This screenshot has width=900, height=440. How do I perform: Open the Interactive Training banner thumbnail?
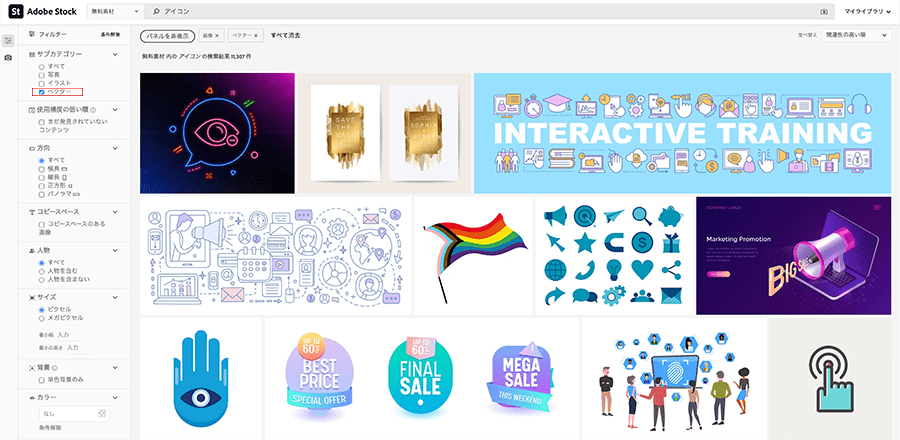[x=682, y=133]
